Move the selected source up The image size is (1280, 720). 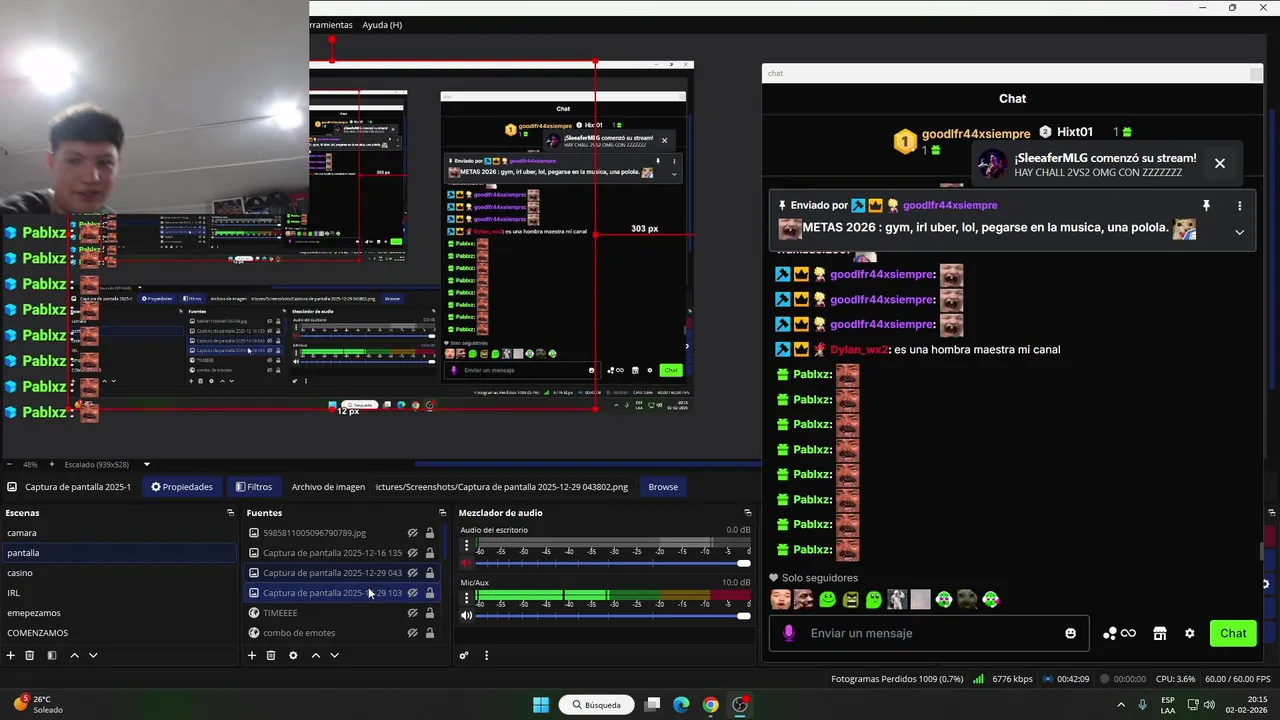click(x=316, y=655)
